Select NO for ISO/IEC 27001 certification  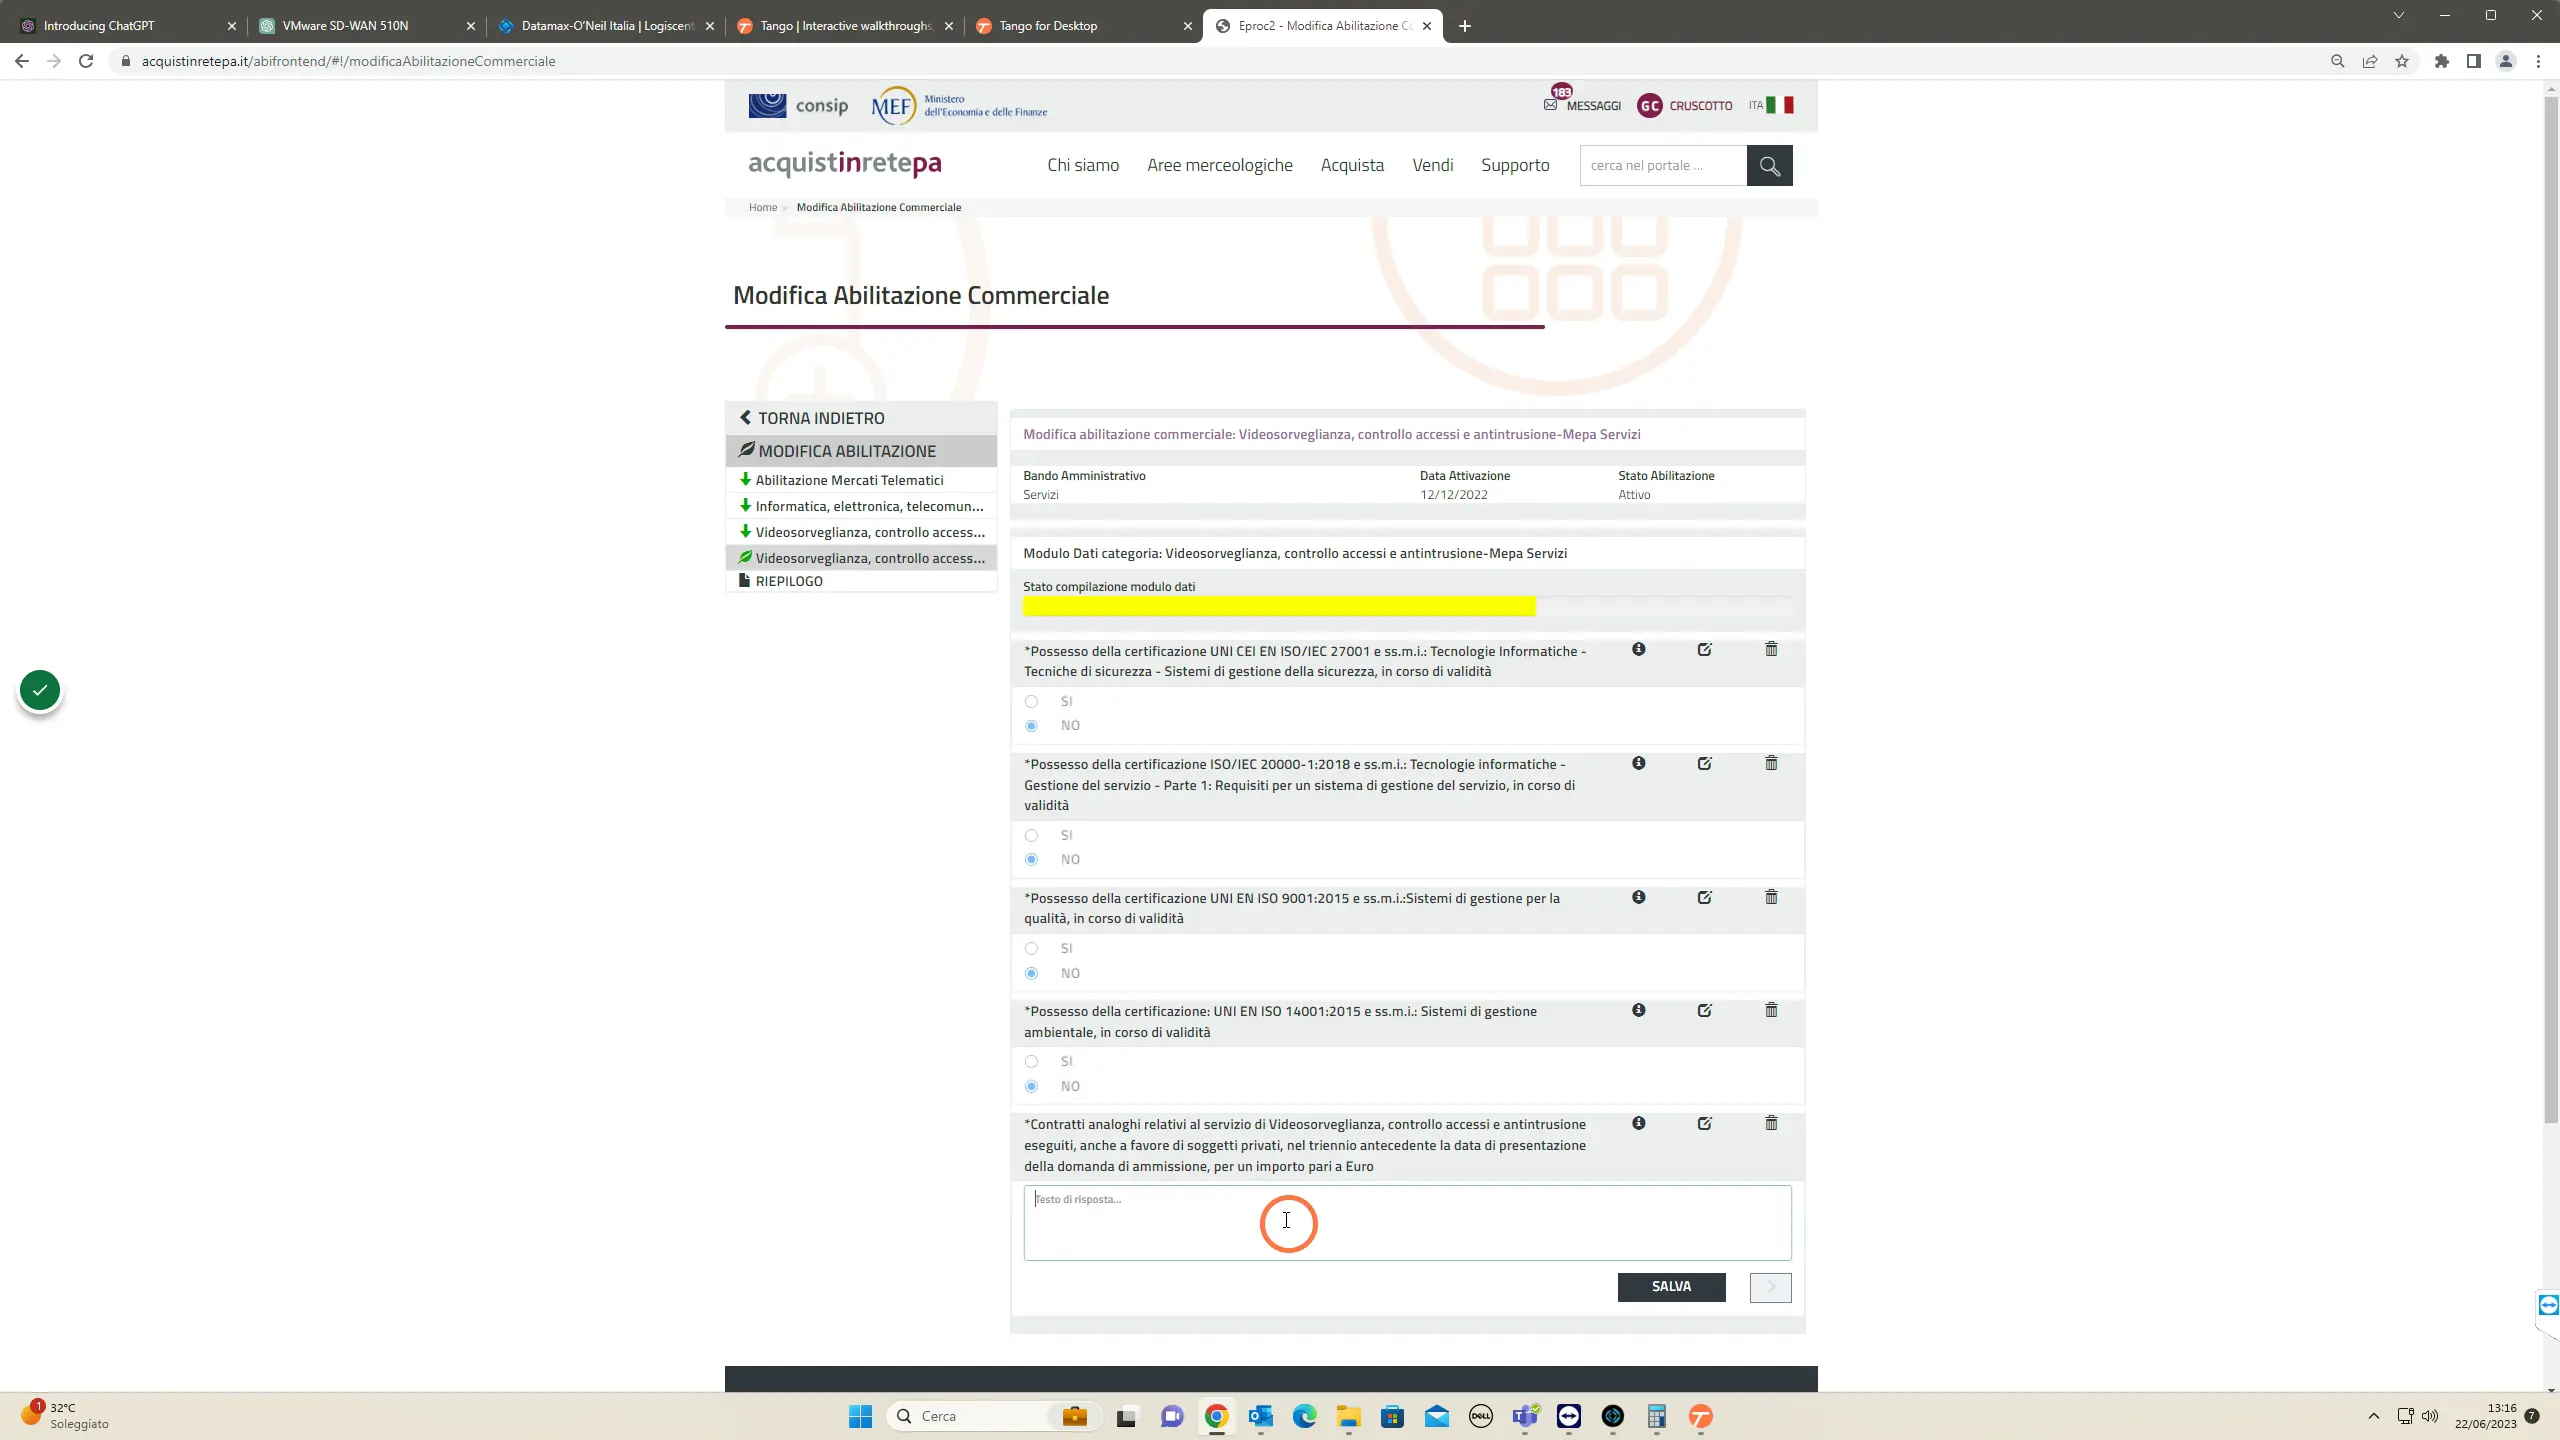coord(1031,726)
